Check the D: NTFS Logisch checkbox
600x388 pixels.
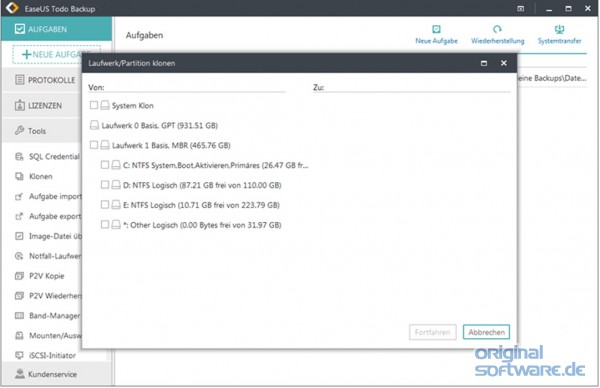click(104, 185)
